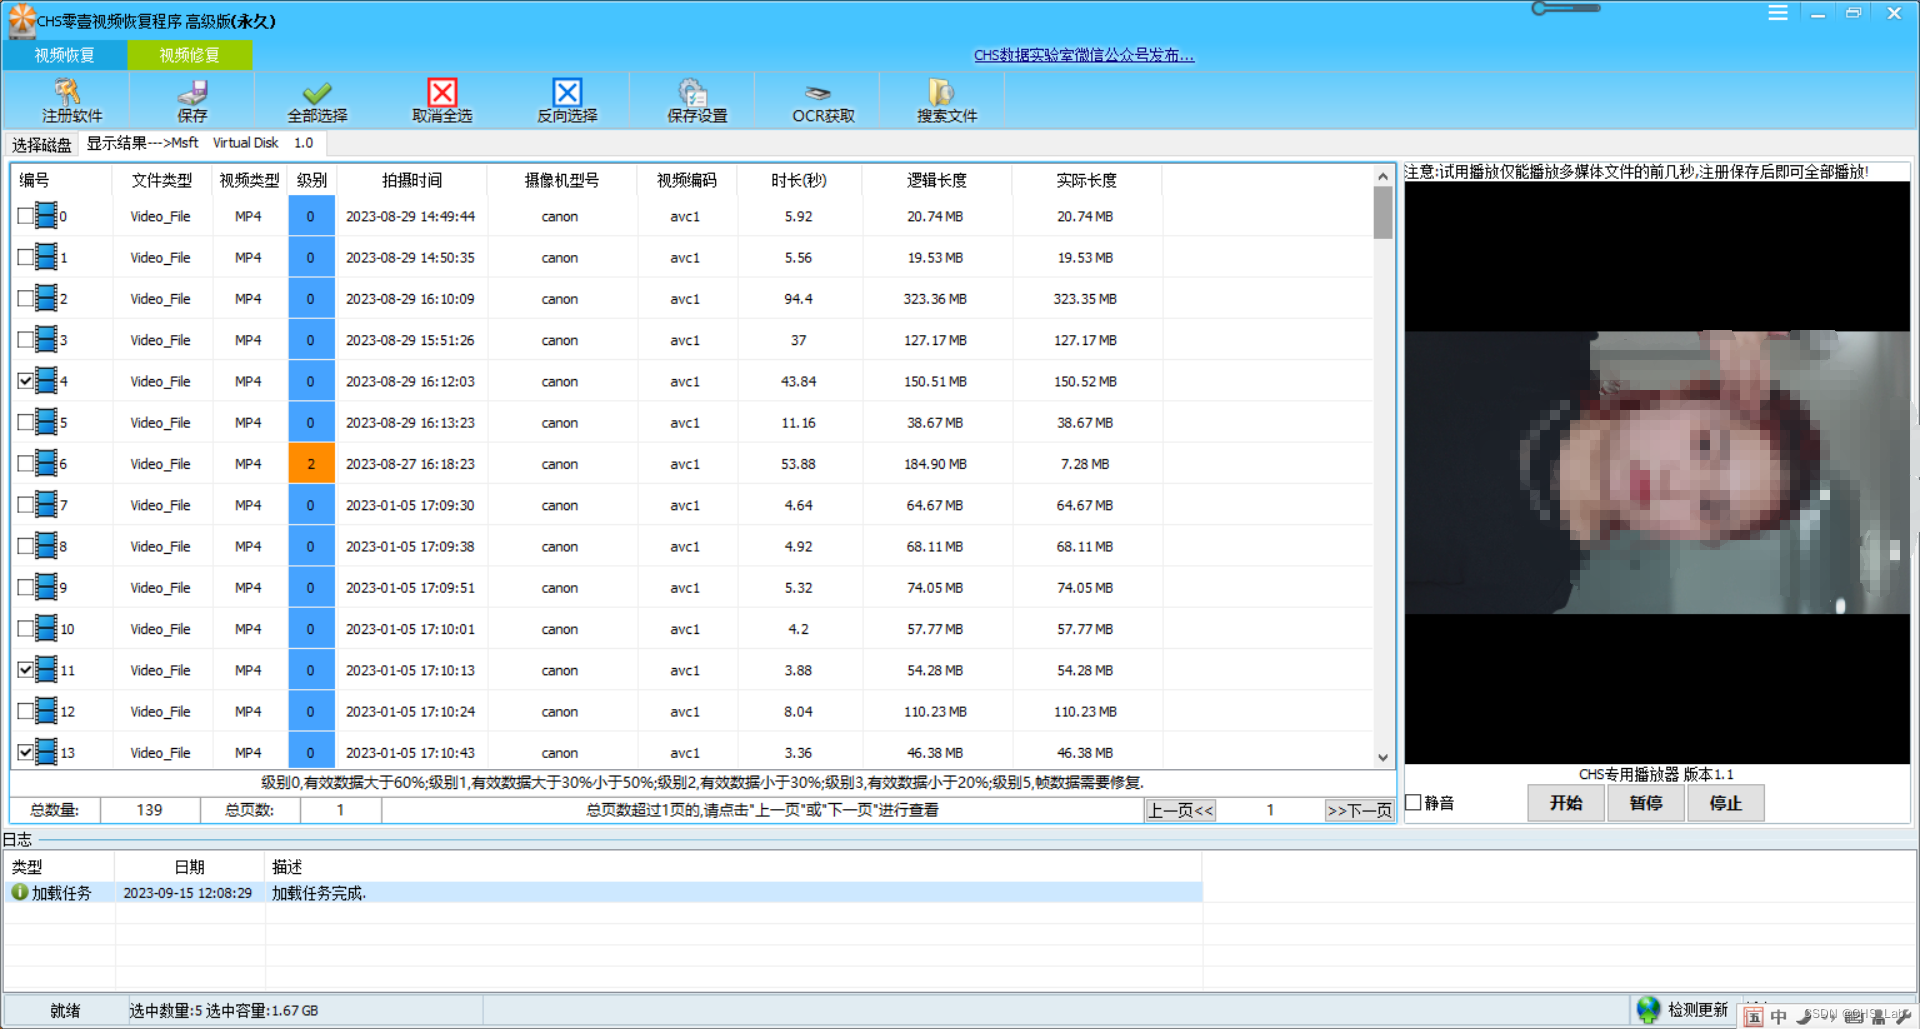The image size is (1920, 1029).
Task: Click the 暂停 pause button
Action: (x=1646, y=803)
